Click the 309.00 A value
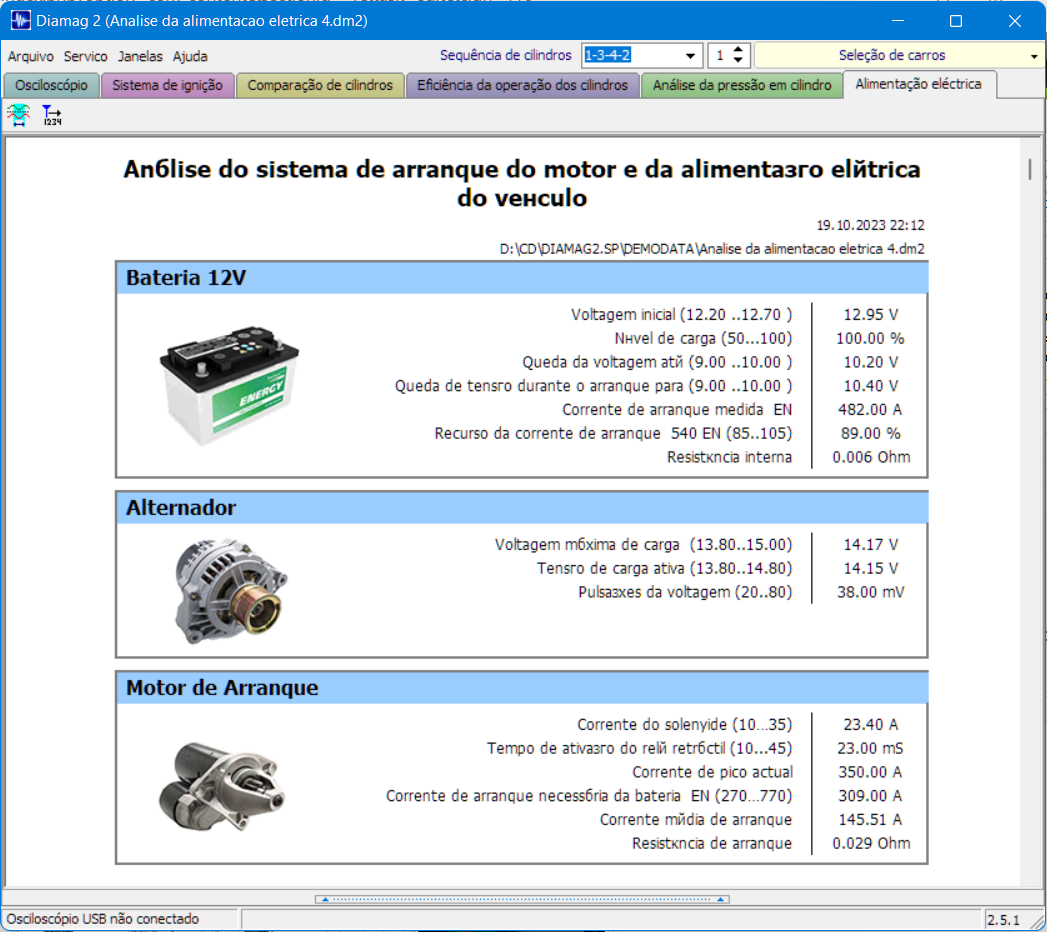This screenshot has width=1047, height=932. tap(871, 796)
